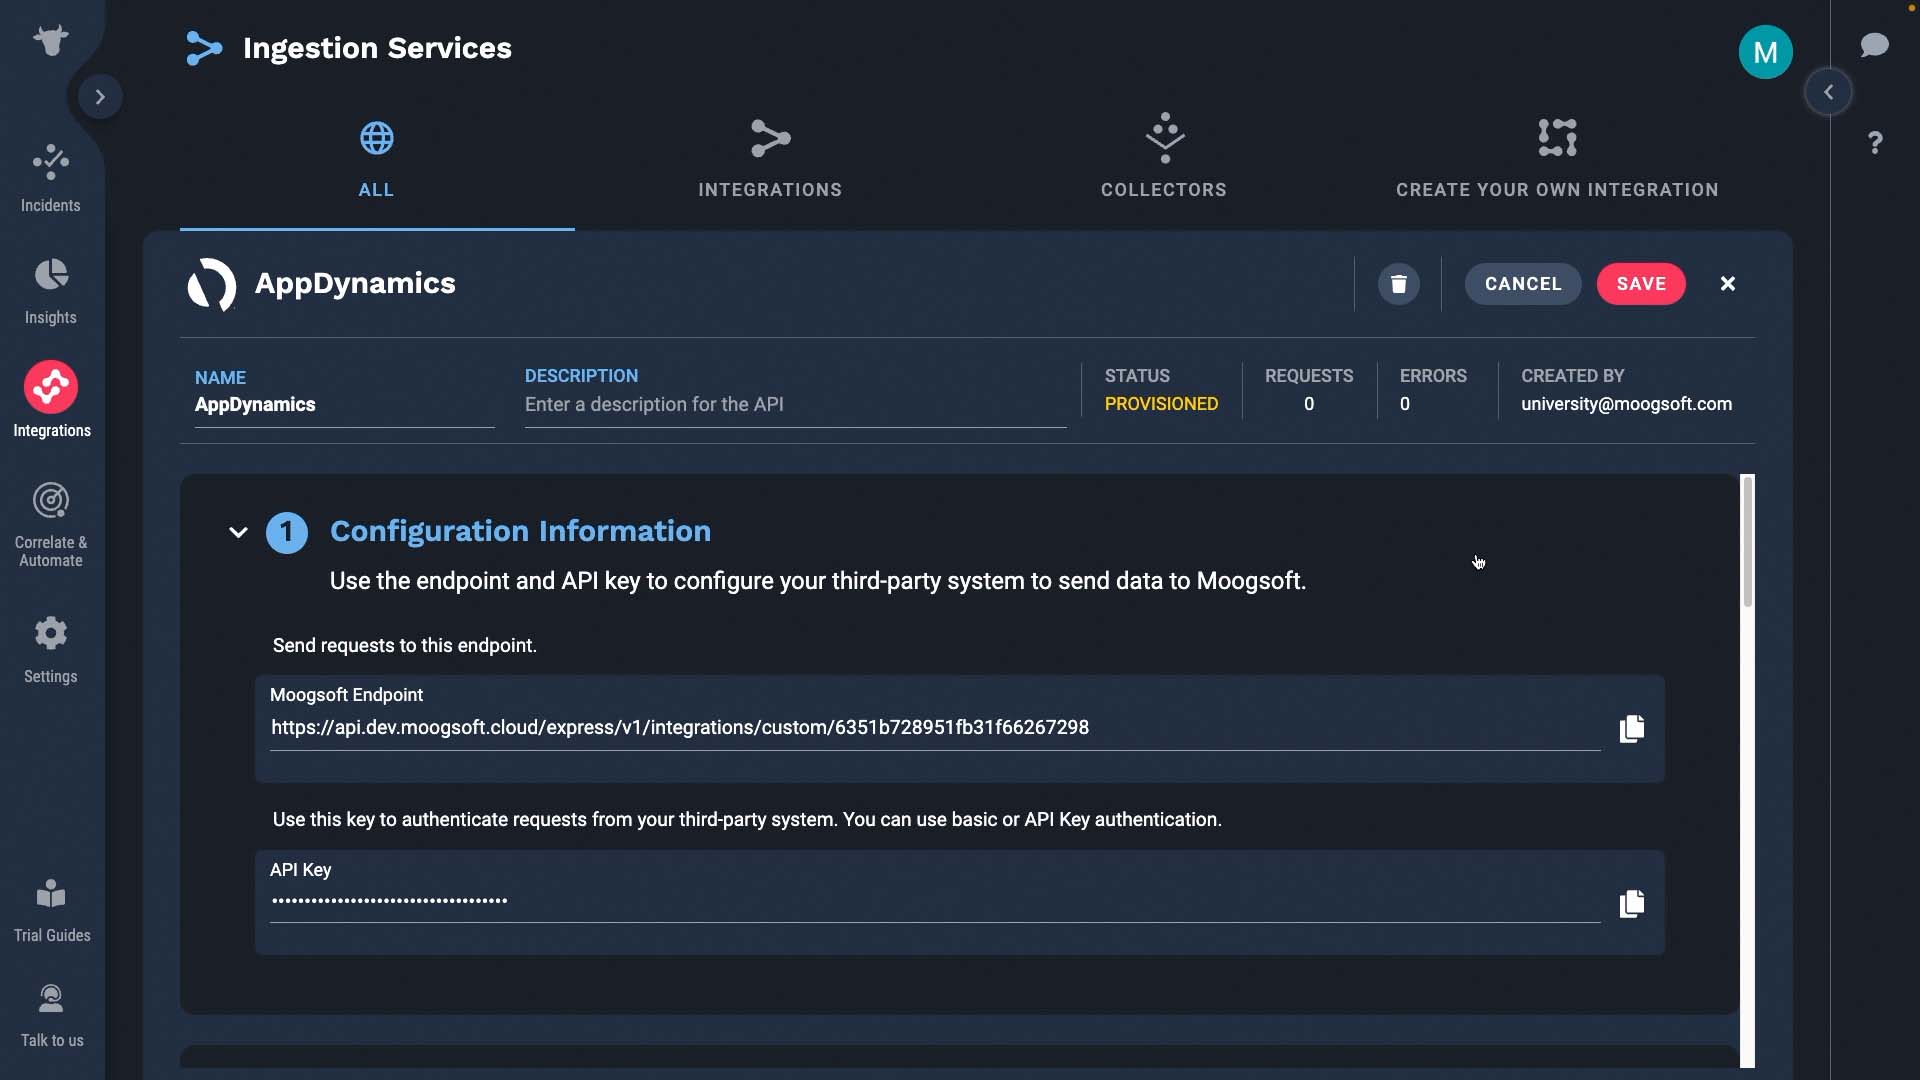Viewport: 1920px width, 1080px height.
Task: Copy the Moogsoft Endpoint URL
Action: (x=1631, y=728)
